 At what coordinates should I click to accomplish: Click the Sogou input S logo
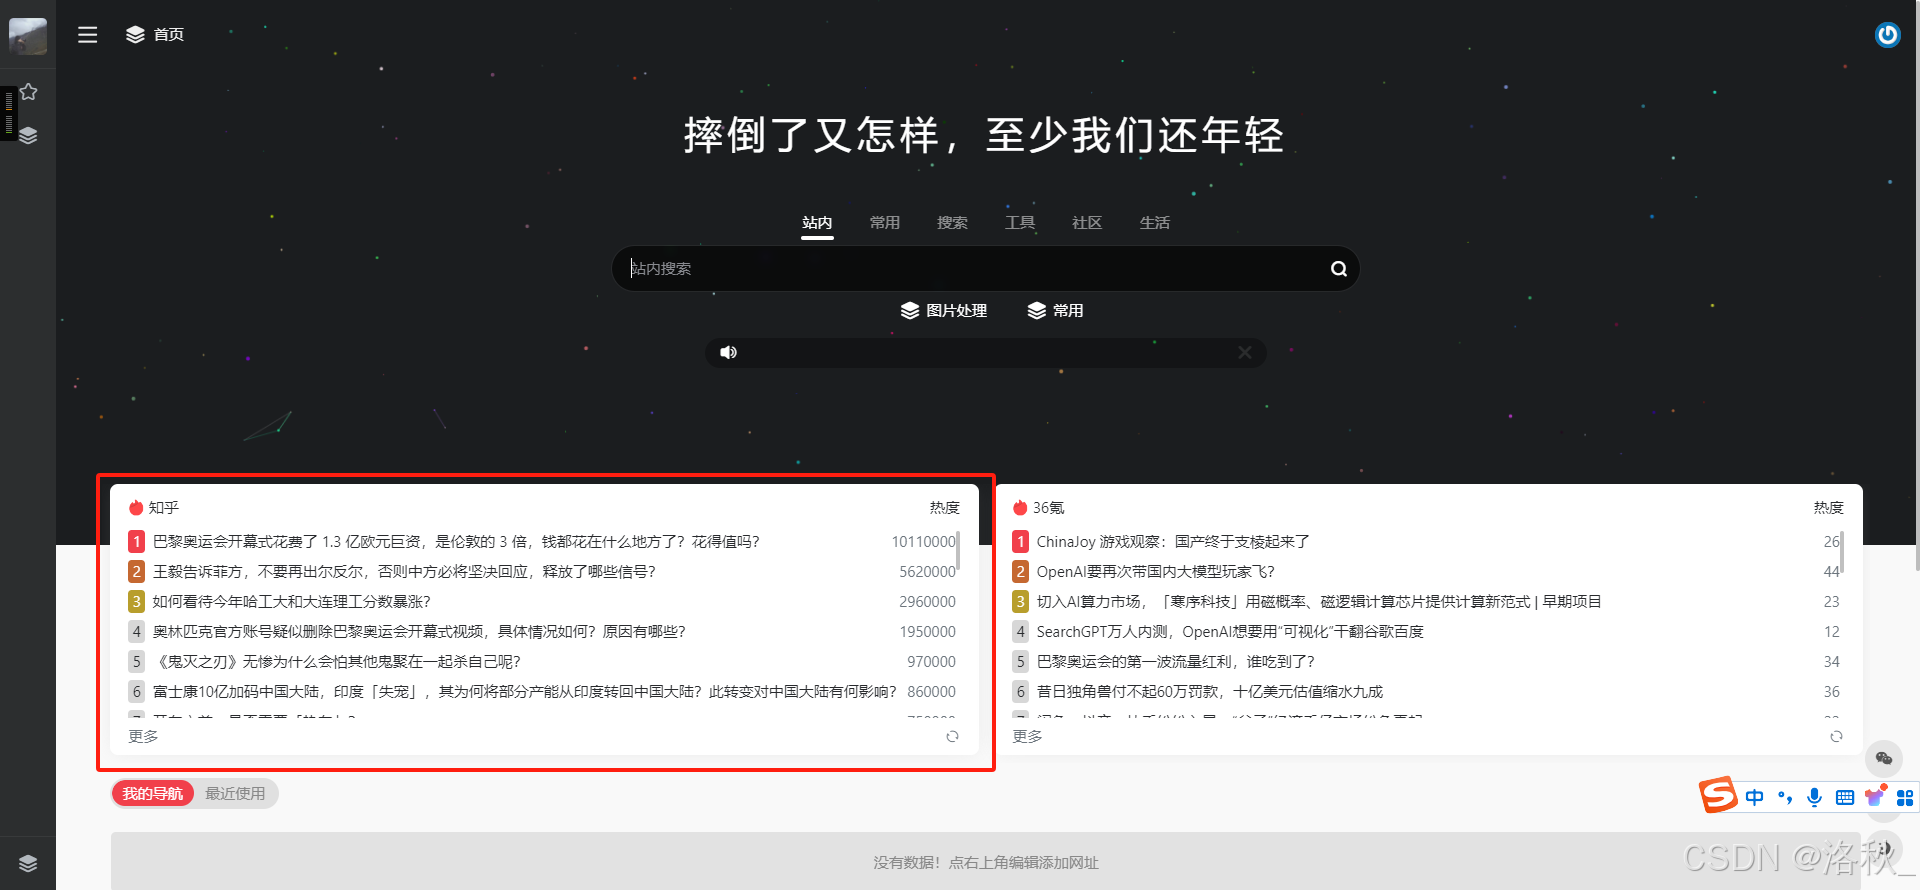click(x=1718, y=795)
